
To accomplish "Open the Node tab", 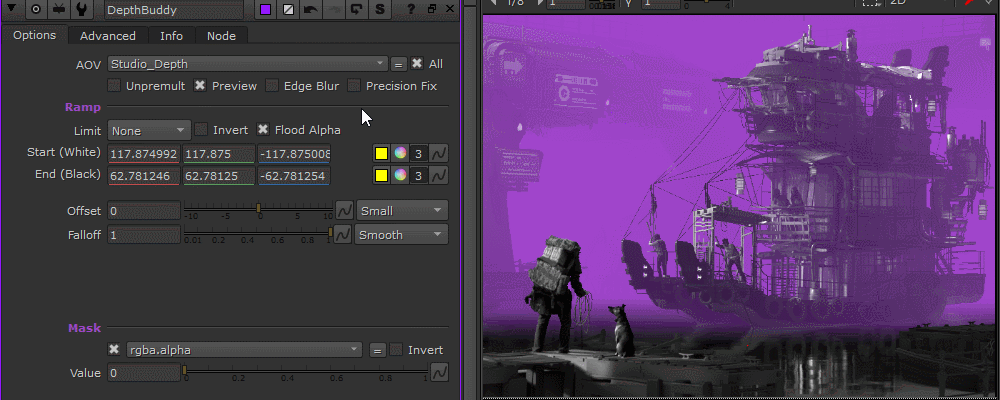I will [221, 36].
